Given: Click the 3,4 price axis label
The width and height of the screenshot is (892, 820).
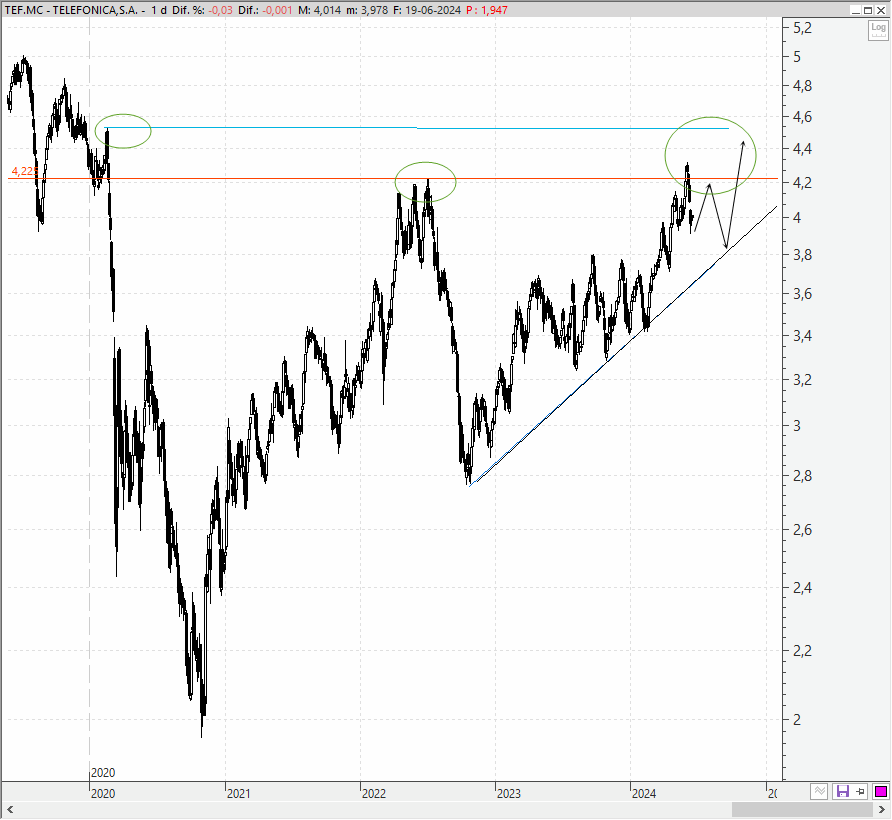Looking at the screenshot, I should click(803, 336).
